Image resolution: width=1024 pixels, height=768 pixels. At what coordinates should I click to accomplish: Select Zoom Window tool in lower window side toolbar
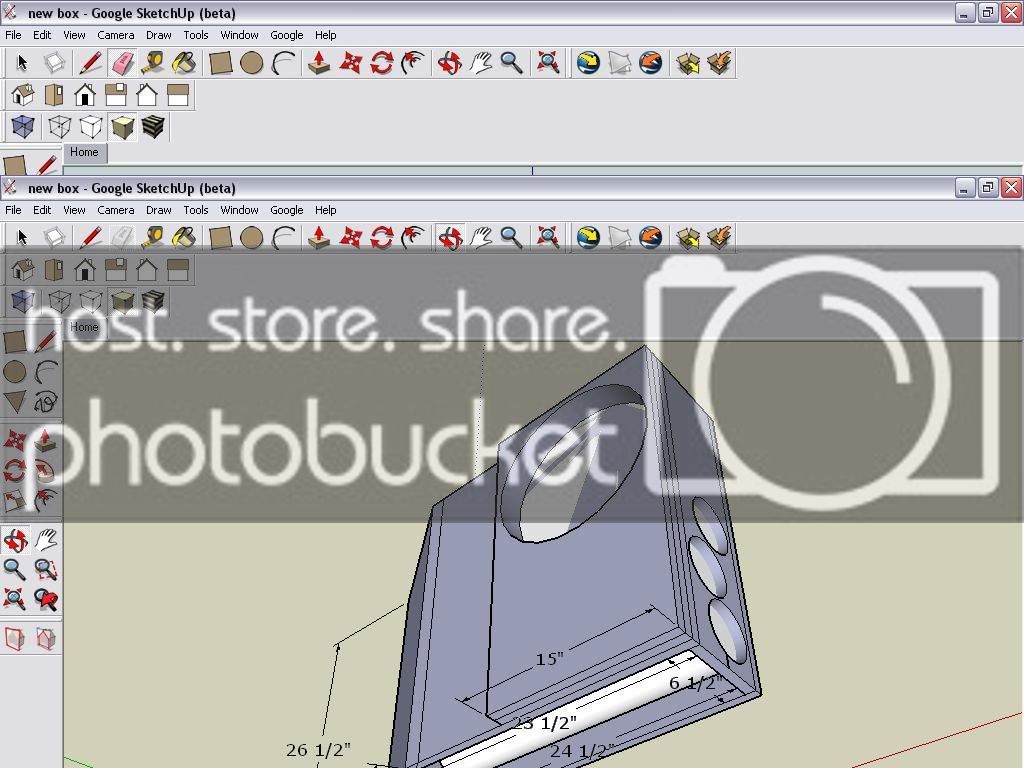(46, 569)
